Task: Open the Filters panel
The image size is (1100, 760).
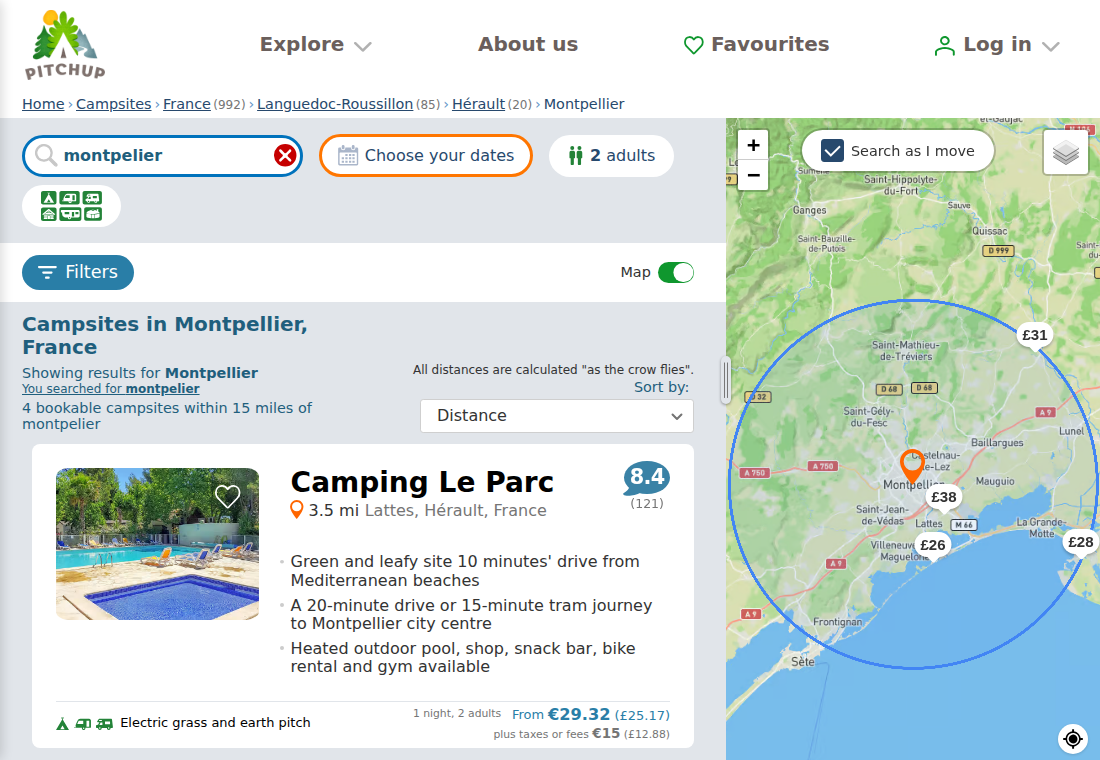Action: click(x=78, y=272)
